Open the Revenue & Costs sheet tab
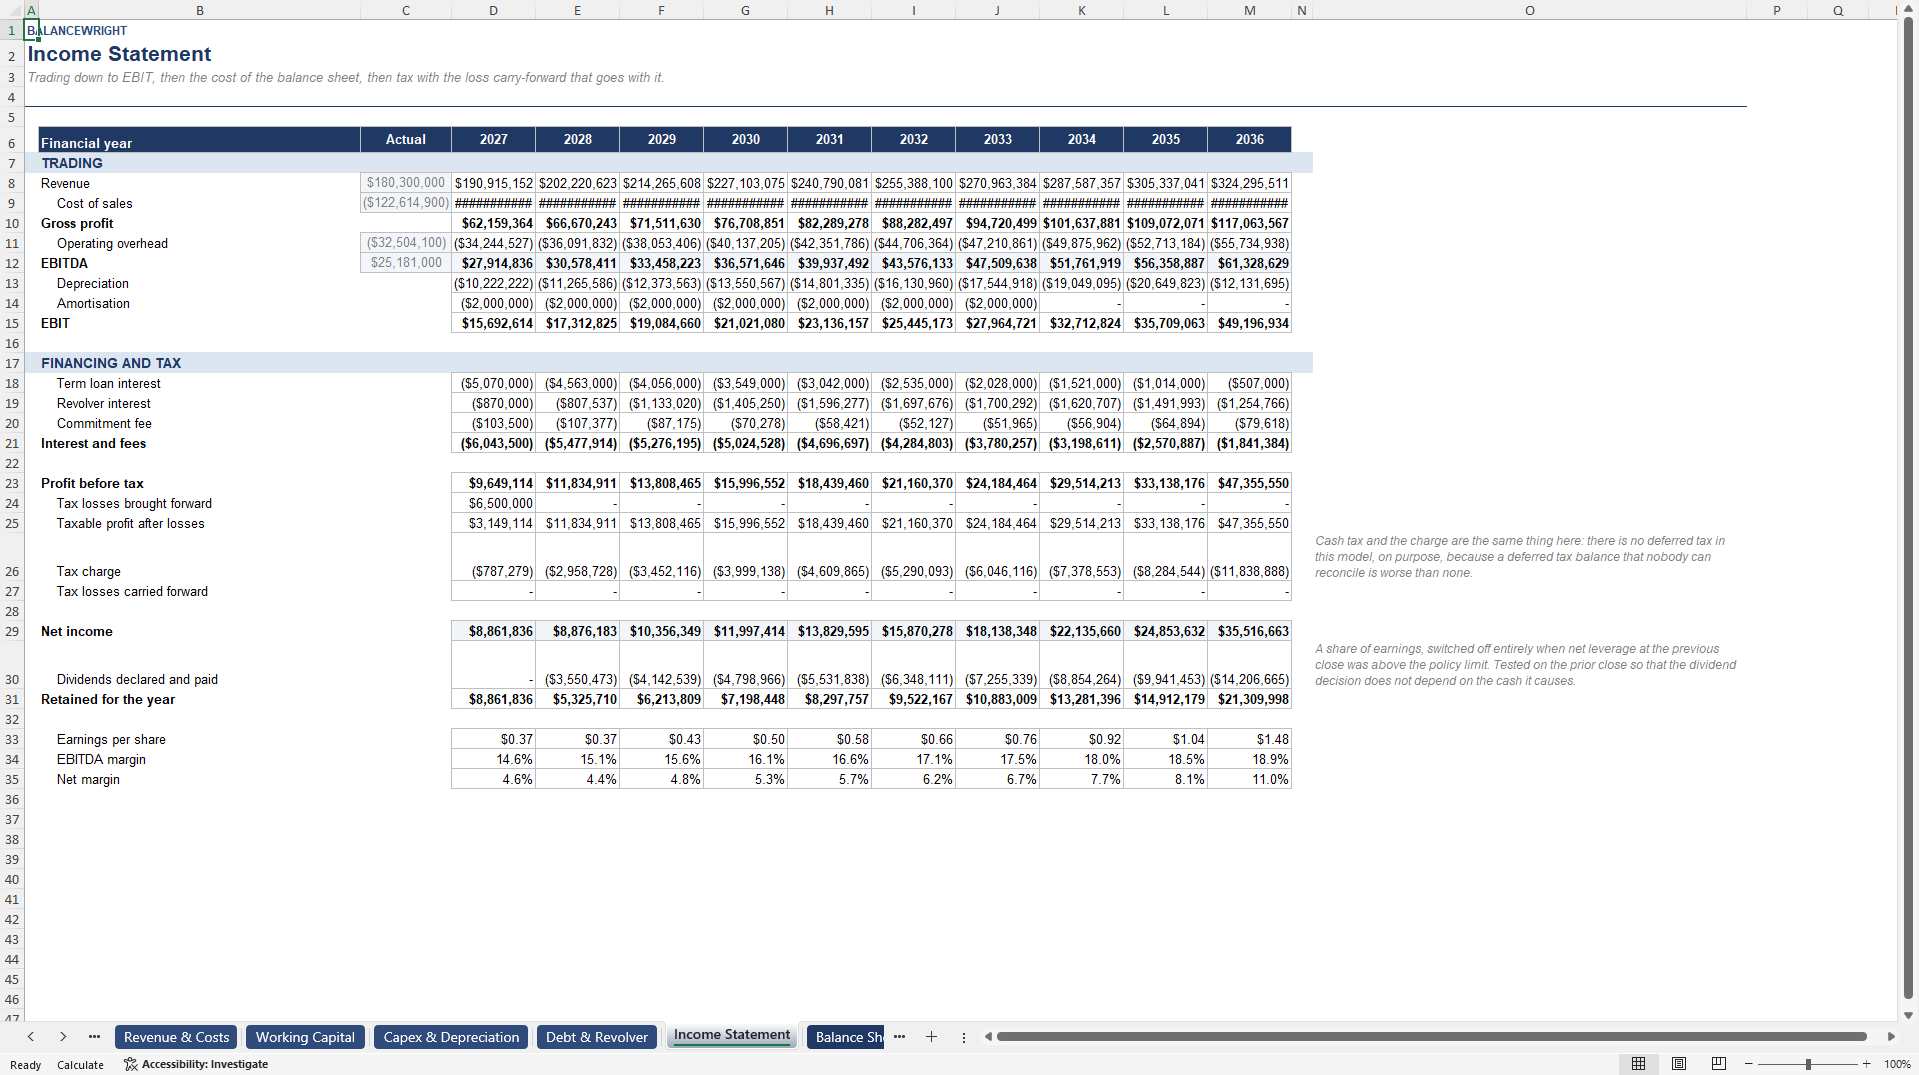1919x1075 pixels. click(176, 1037)
